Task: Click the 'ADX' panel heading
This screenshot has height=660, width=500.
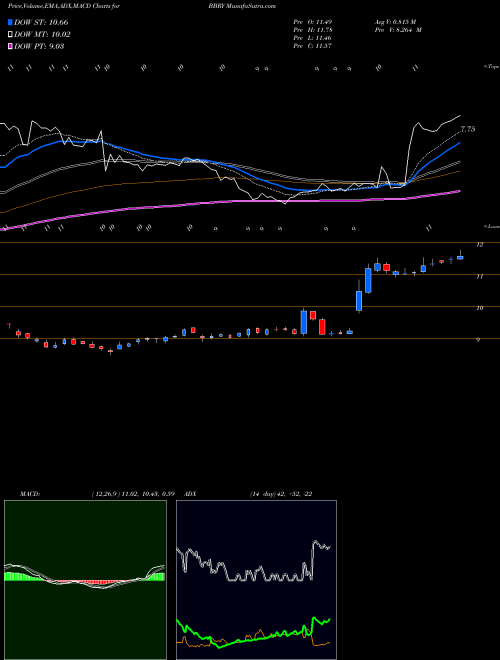Action: tap(191, 494)
